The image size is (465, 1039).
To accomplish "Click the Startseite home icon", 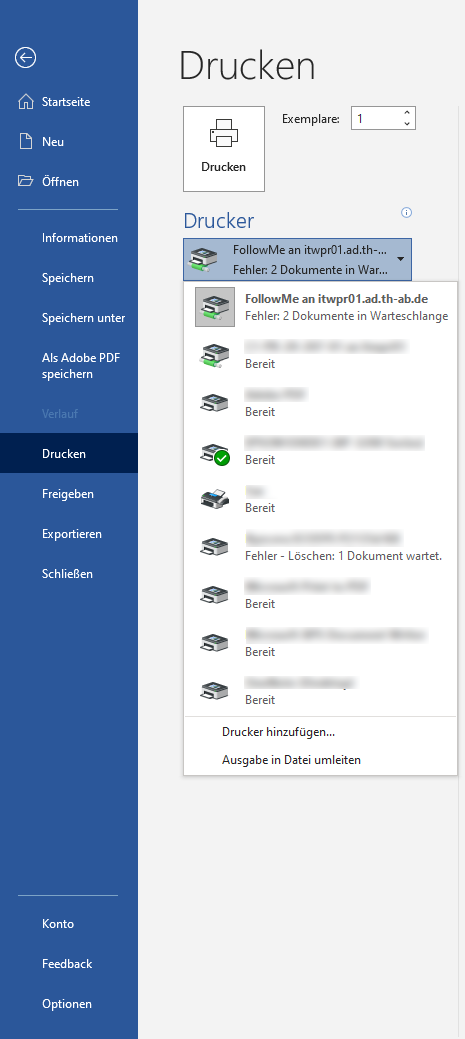I will pos(26,101).
